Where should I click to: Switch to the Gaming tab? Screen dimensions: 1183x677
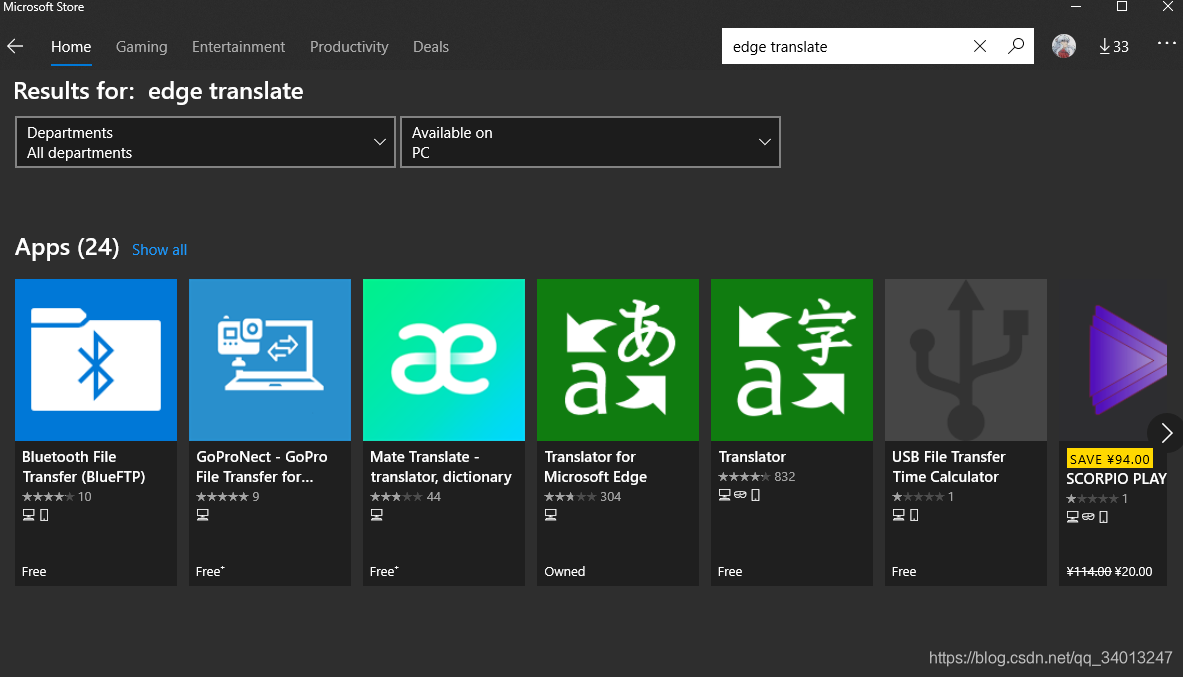[x=141, y=47]
